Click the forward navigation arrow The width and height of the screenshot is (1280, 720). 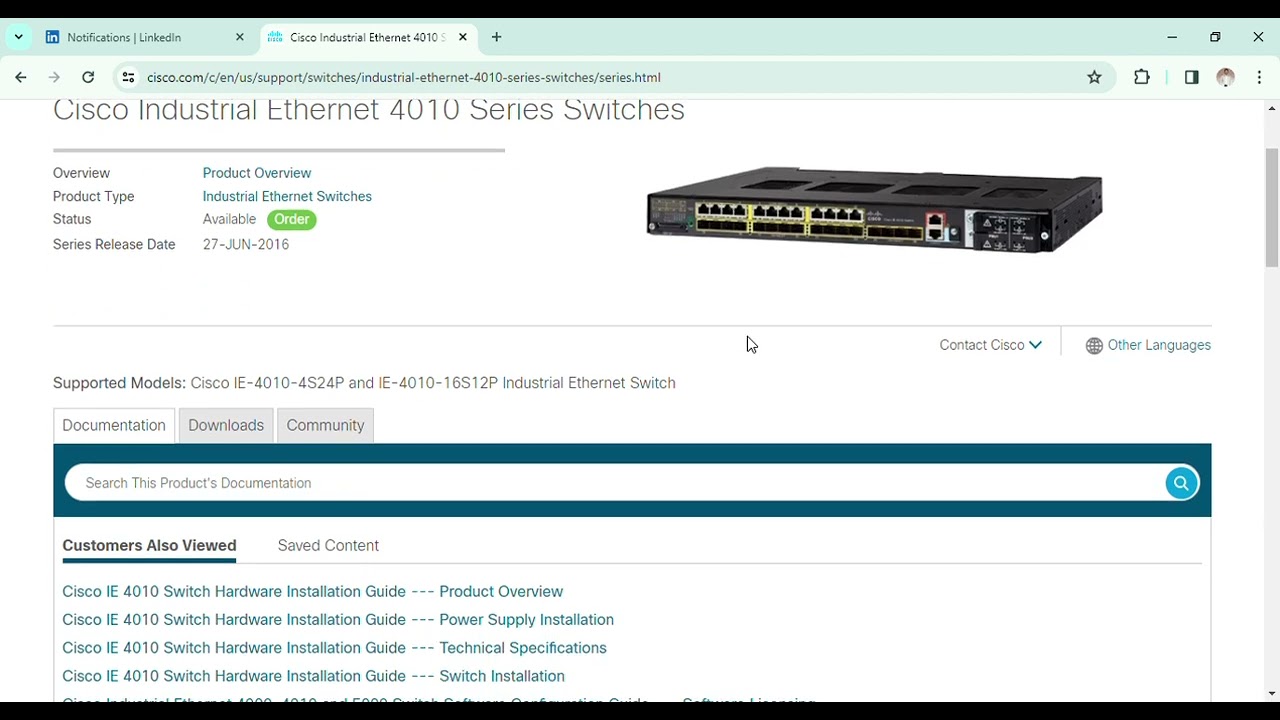point(54,77)
